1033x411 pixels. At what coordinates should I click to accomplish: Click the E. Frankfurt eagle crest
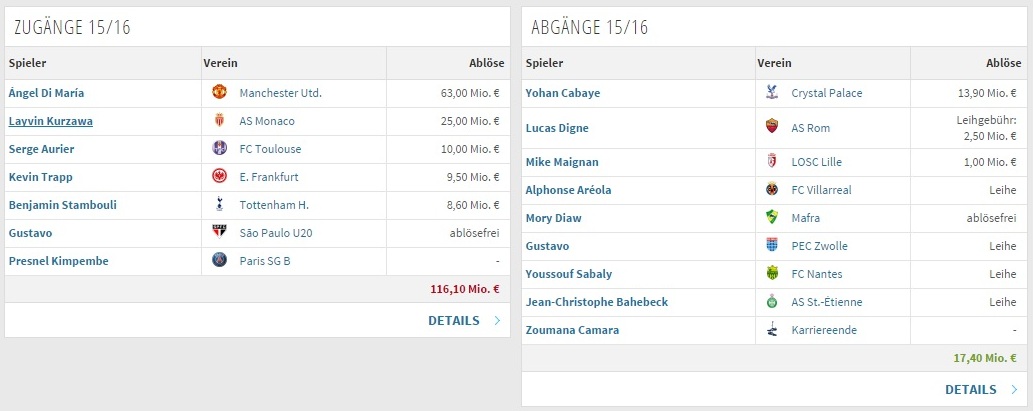coord(219,177)
